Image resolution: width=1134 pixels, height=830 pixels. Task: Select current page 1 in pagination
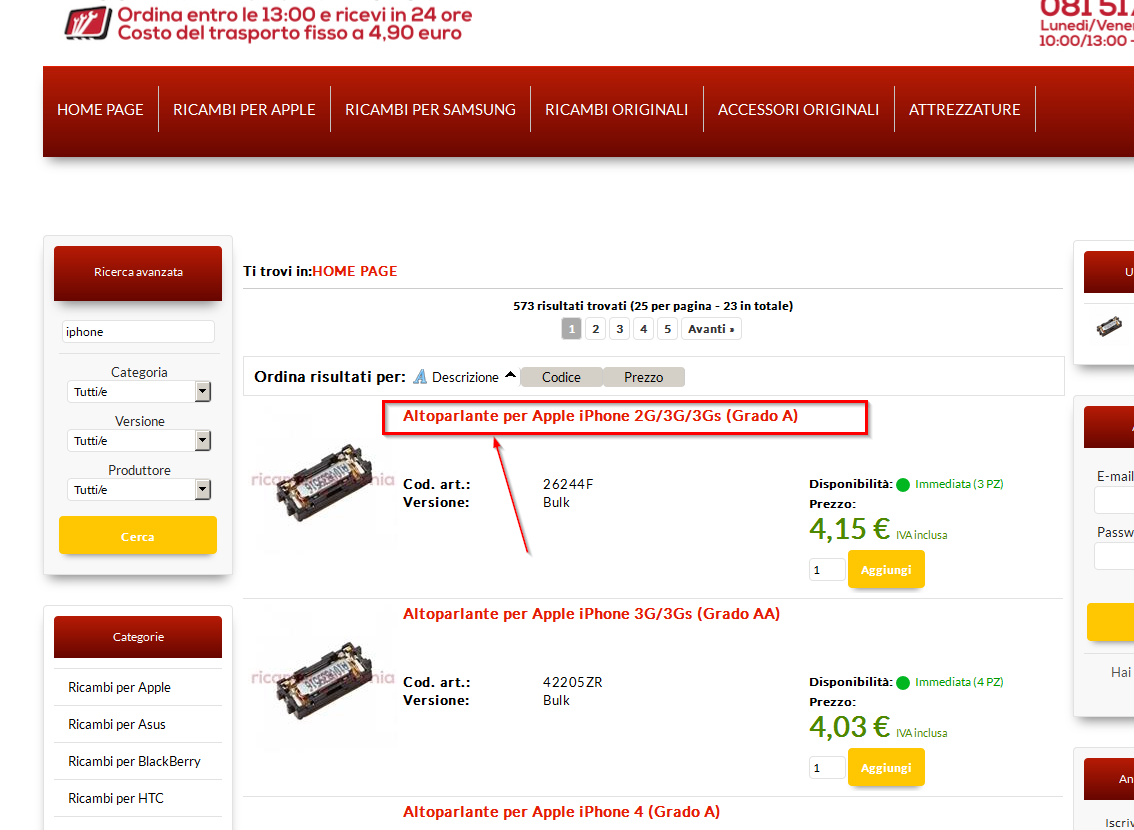tap(571, 329)
